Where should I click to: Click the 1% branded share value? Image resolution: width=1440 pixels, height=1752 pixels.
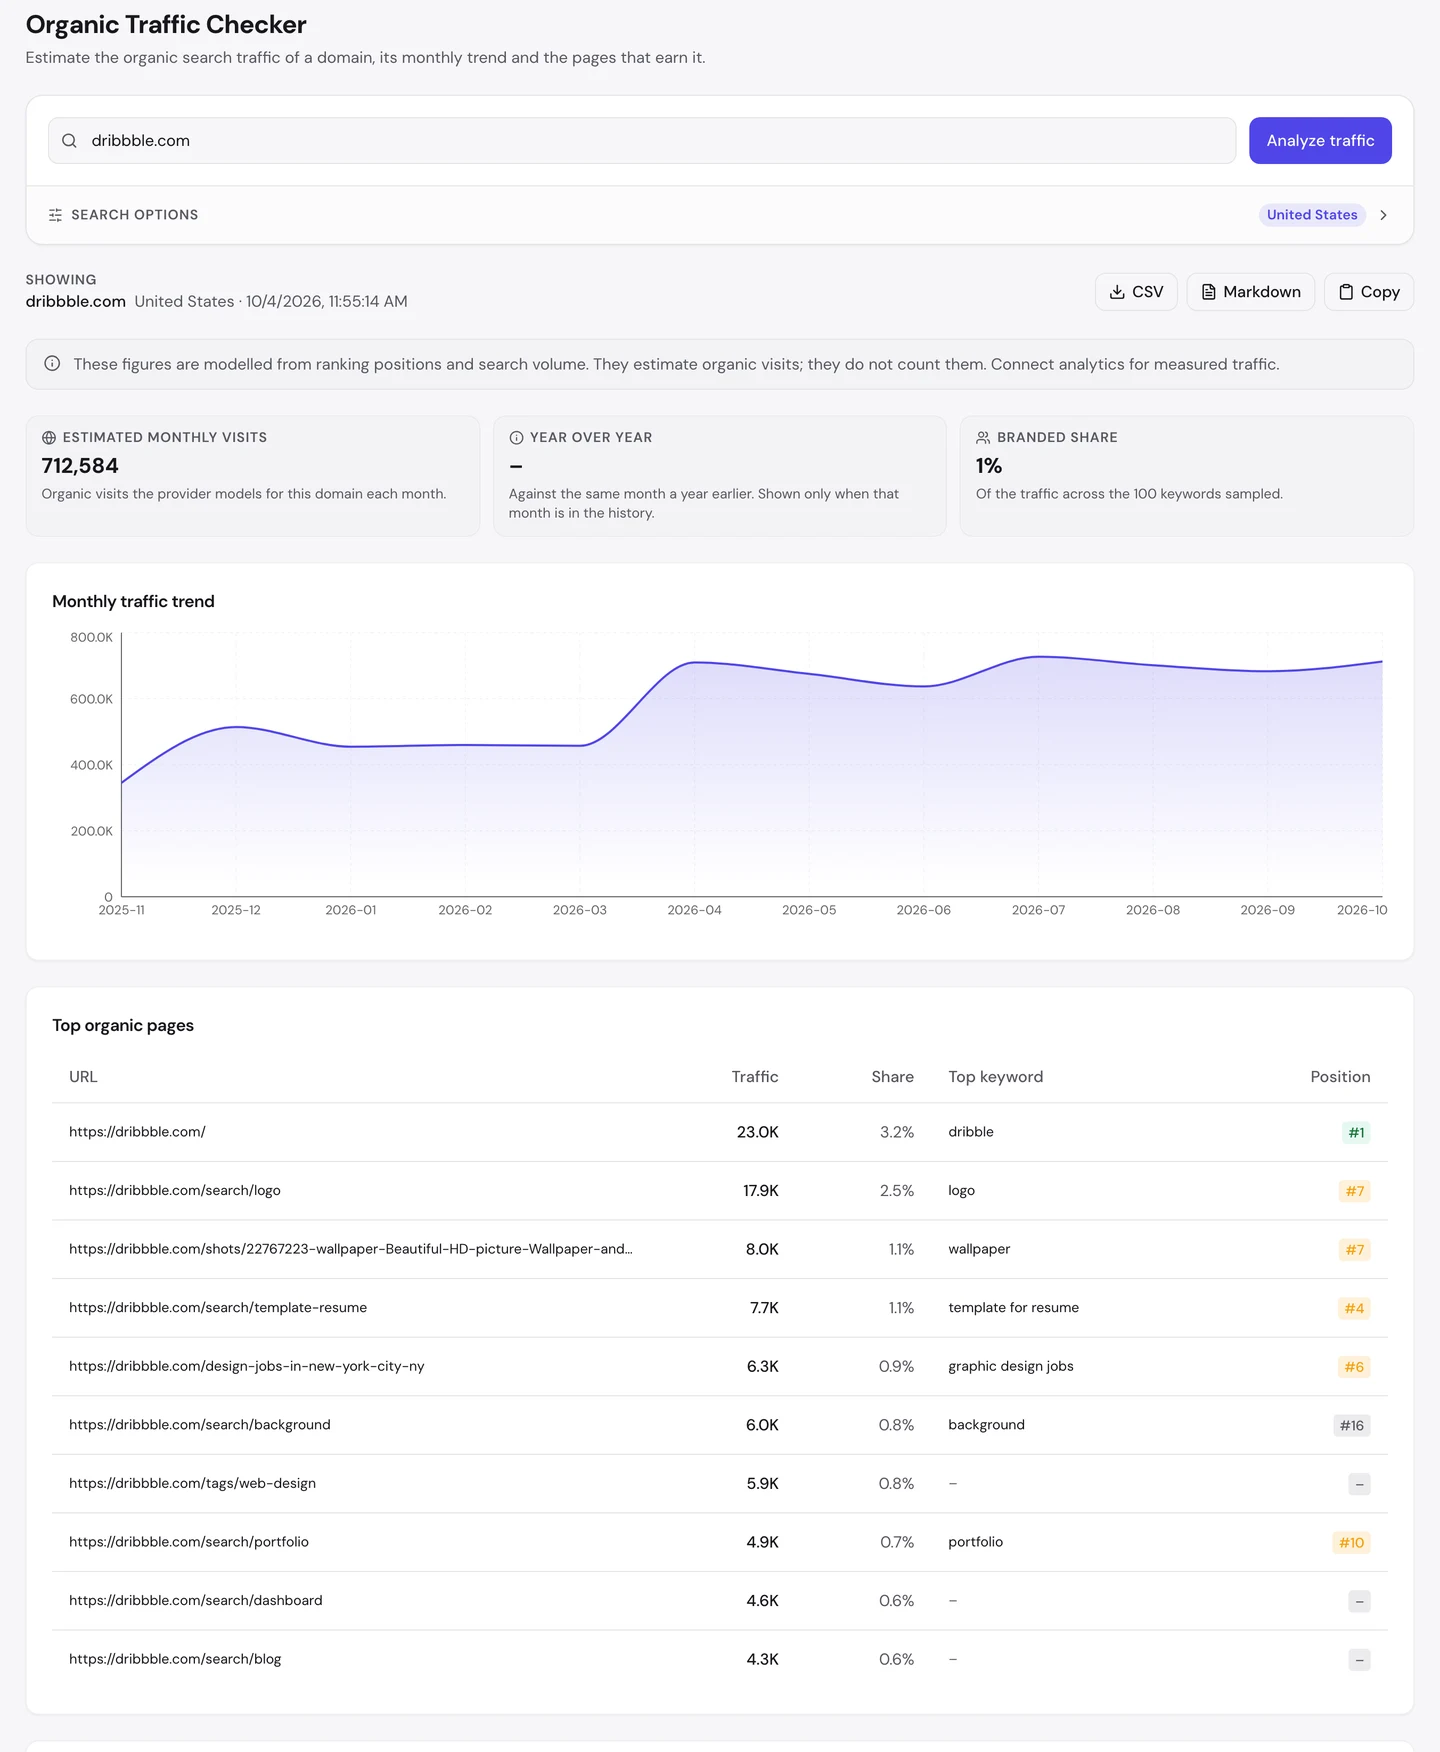(x=989, y=466)
